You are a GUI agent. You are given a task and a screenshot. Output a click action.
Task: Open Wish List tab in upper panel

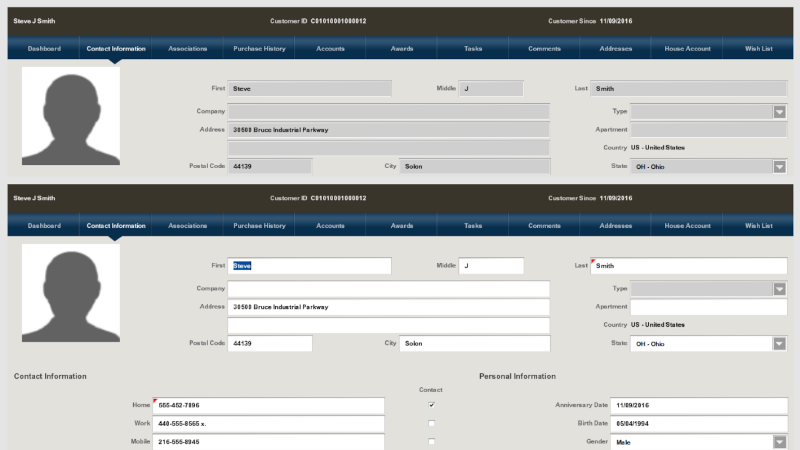coord(758,48)
